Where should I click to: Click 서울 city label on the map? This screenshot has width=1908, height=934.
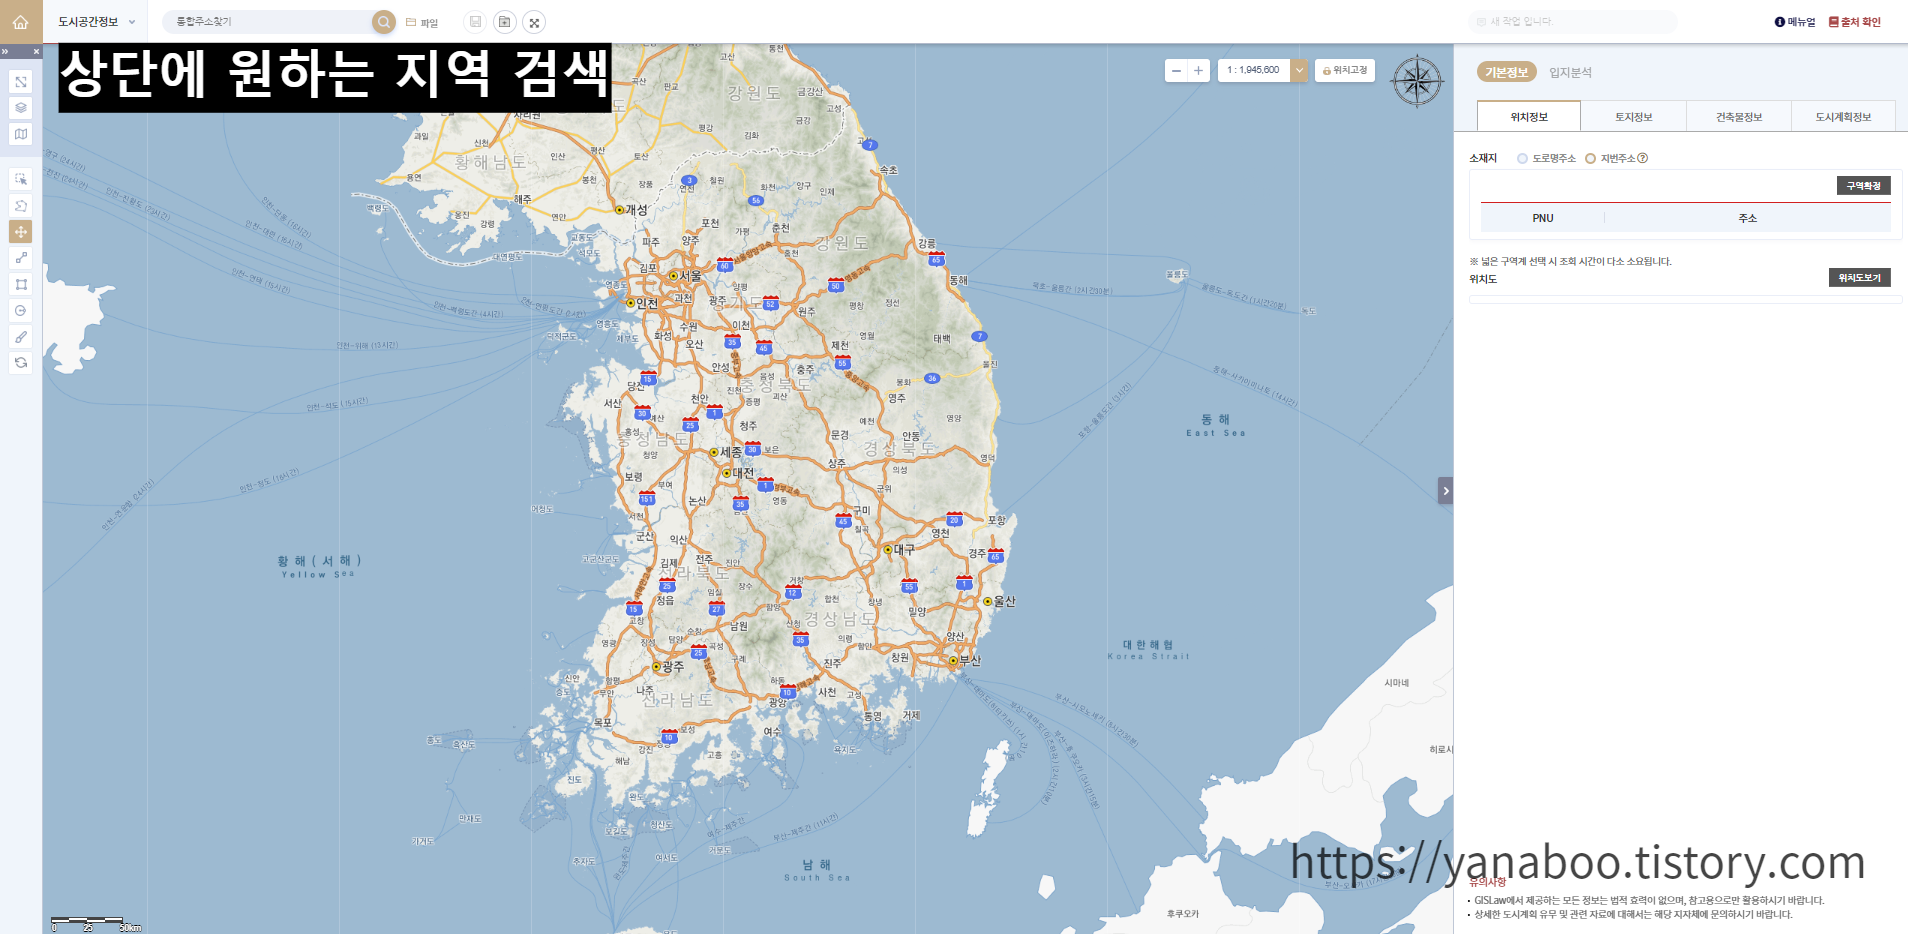tap(690, 276)
